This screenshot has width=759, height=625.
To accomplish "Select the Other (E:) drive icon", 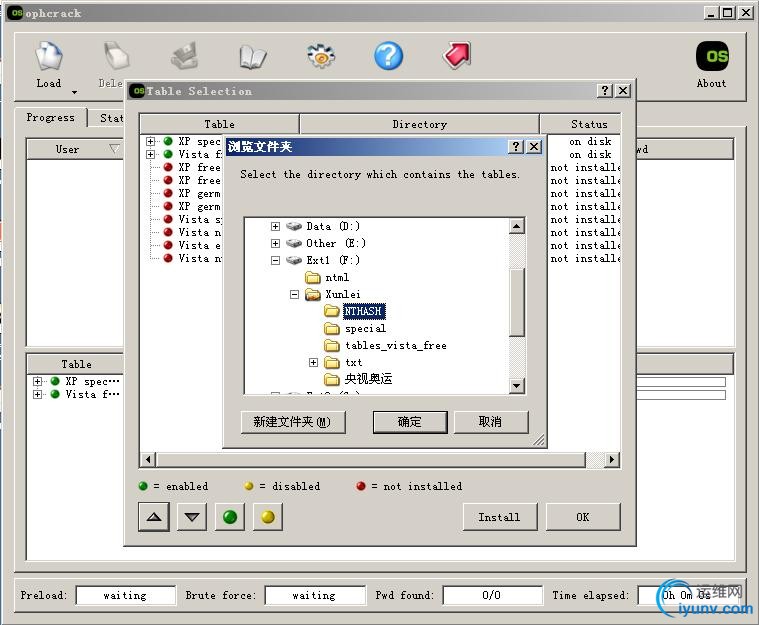I will 294,243.
